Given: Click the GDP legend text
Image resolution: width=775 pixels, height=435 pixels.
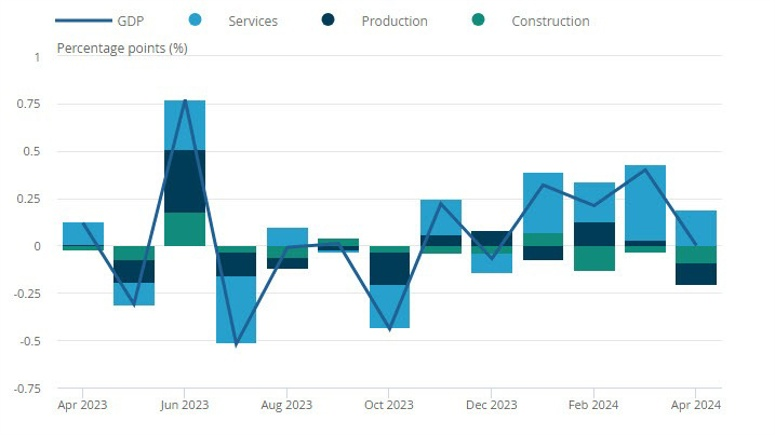Looking at the screenshot, I should pos(130,21).
